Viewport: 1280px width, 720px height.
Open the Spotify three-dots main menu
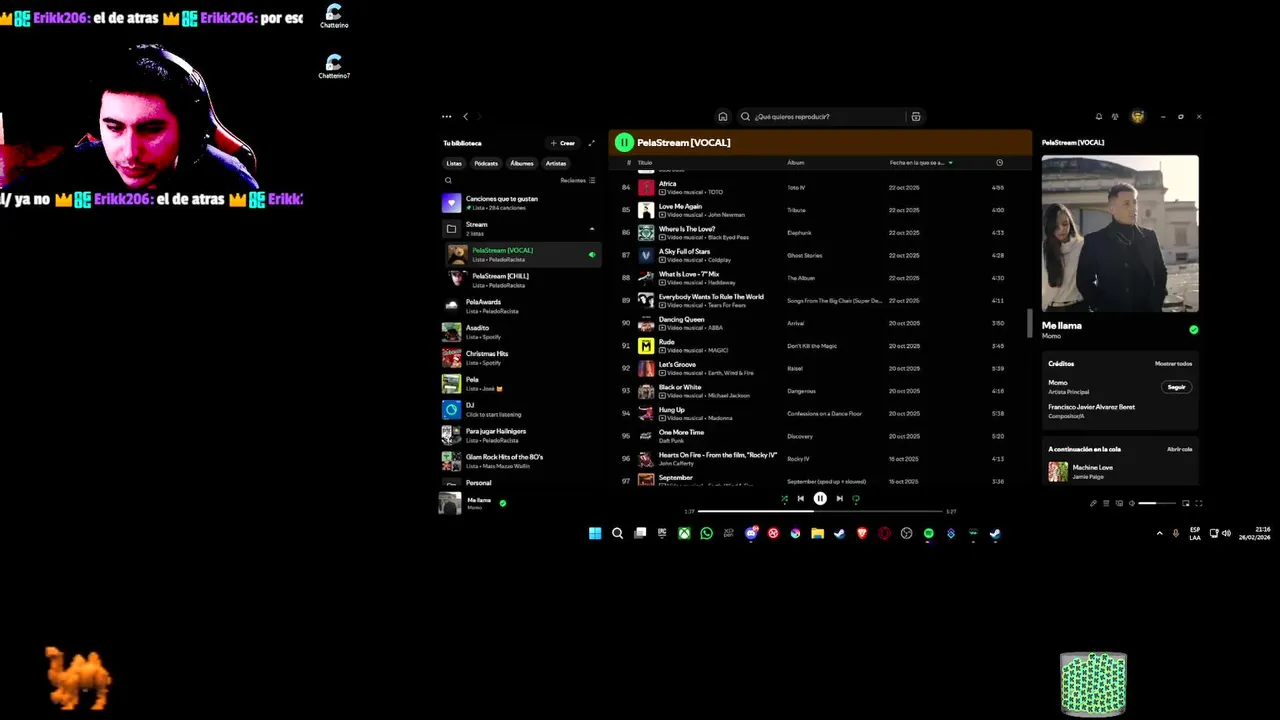[447, 117]
